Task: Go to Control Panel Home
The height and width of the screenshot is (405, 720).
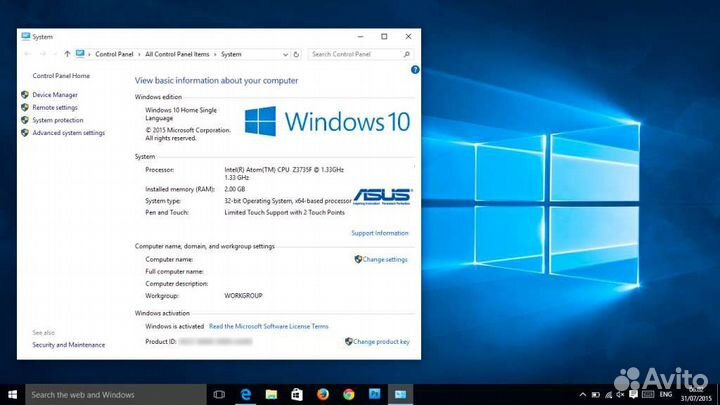Action: pyautogui.click(x=61, y=76)
